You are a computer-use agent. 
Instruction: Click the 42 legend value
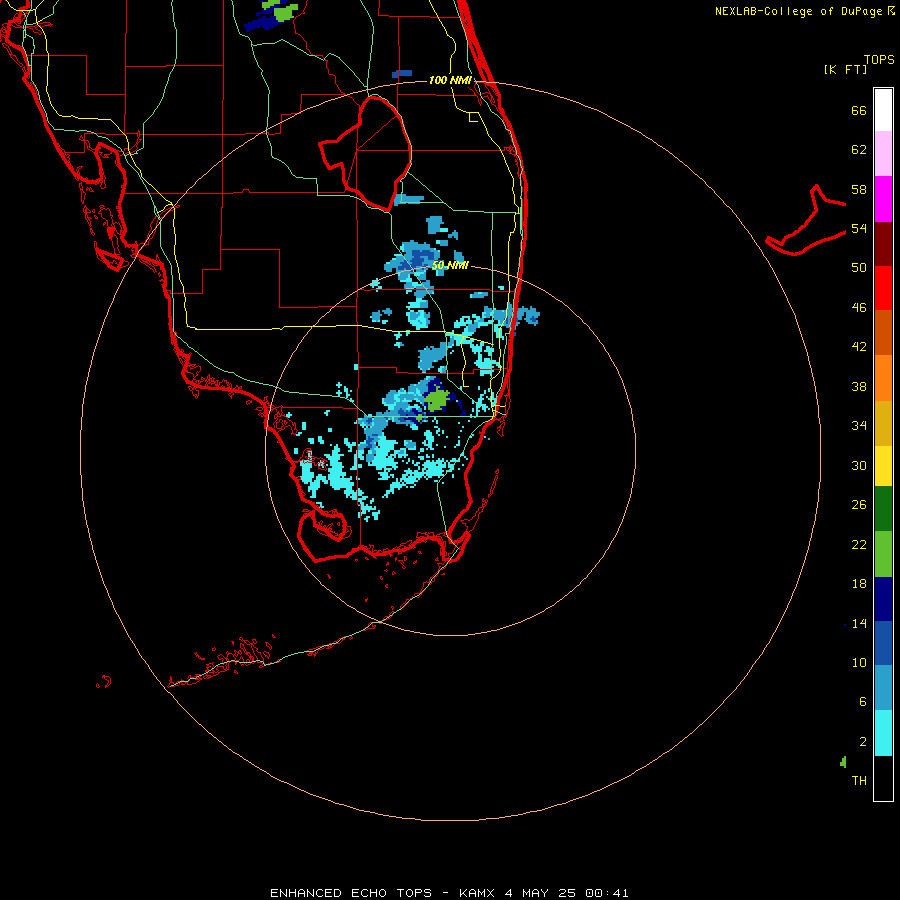(859, 346)
